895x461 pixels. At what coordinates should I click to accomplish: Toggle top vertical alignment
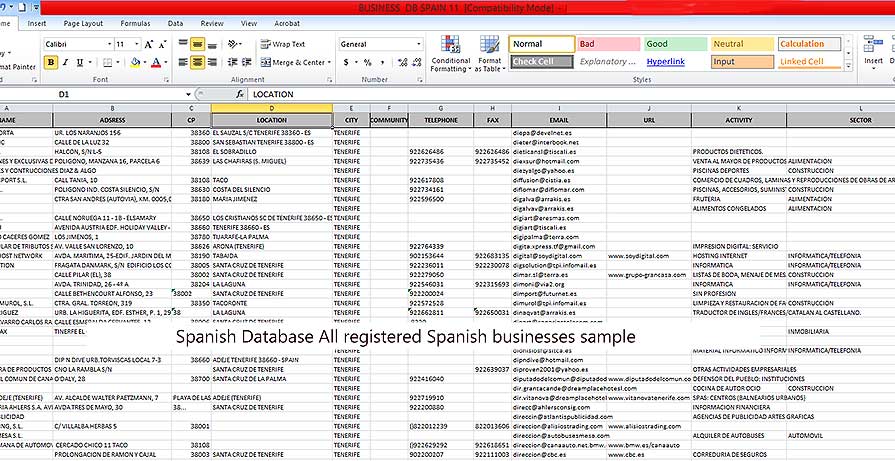click(183, 44)
